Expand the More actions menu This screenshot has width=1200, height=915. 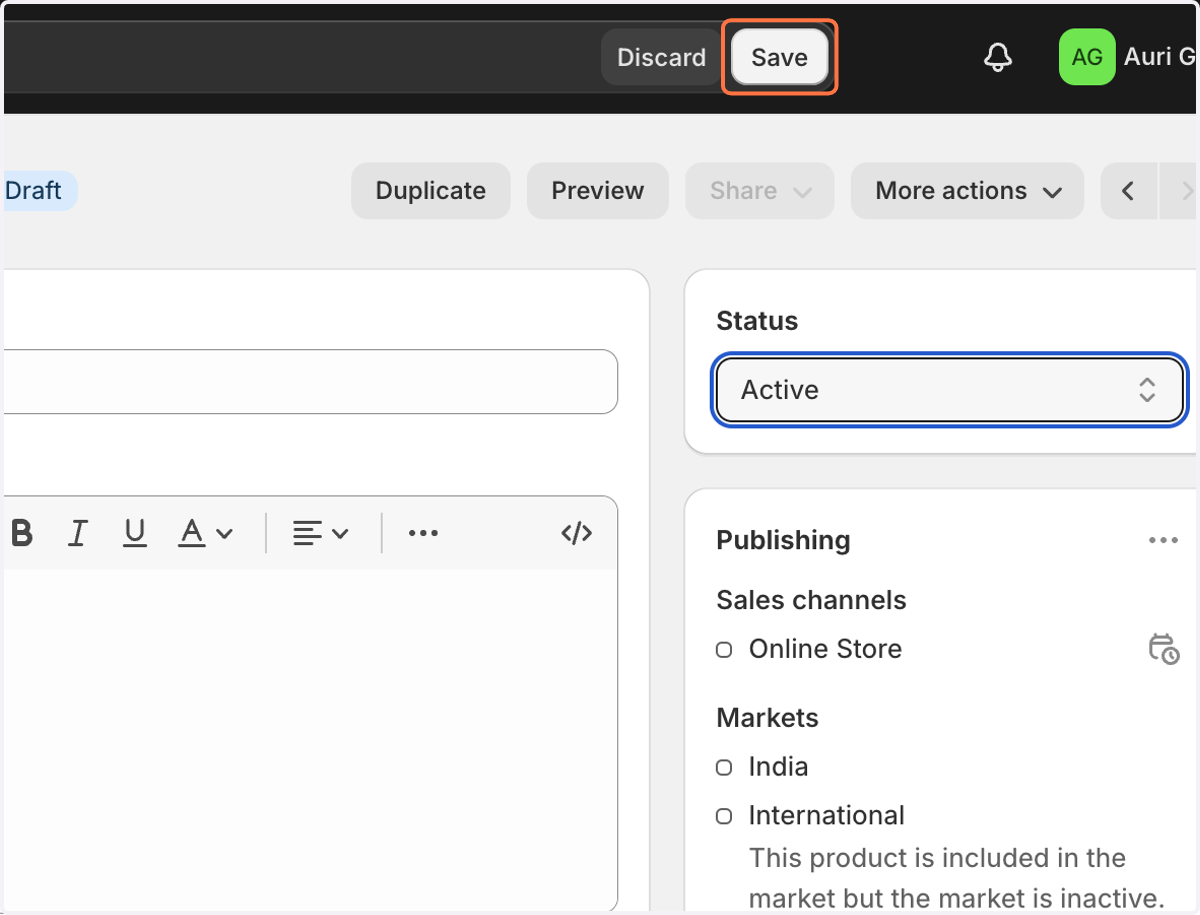point(968,191)
